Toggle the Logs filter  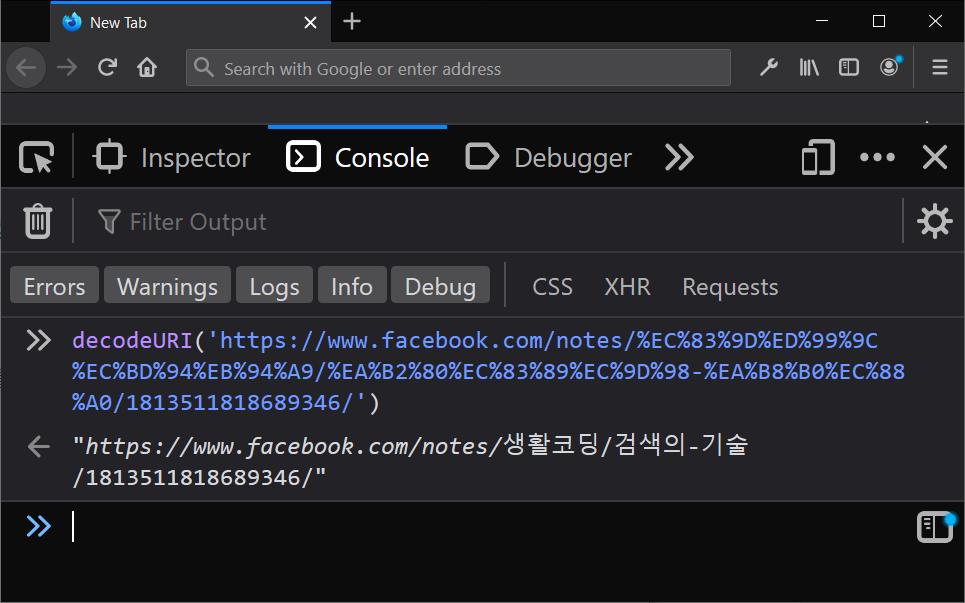tap(274, 287)
